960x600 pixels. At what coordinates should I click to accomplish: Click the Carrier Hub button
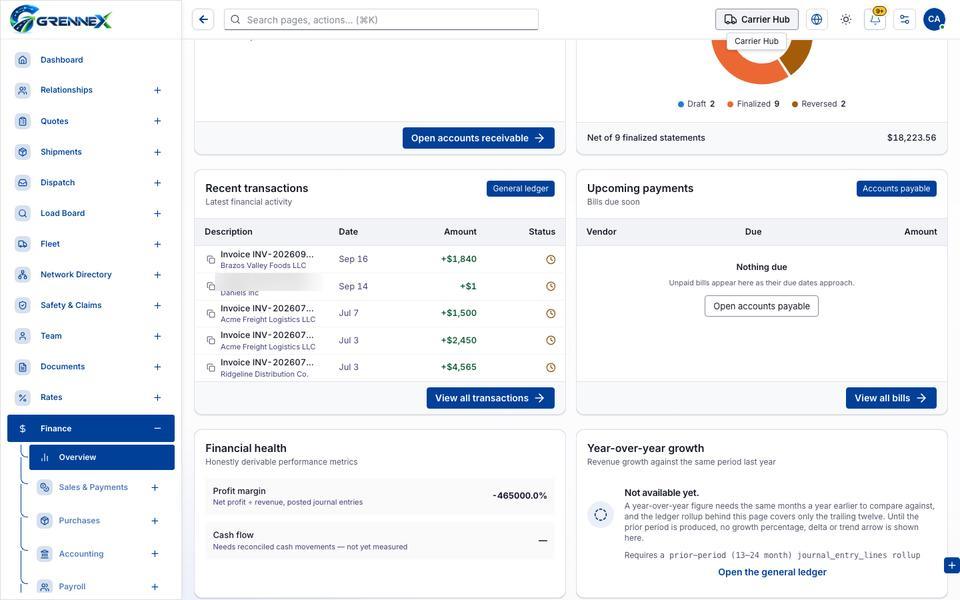757,20
